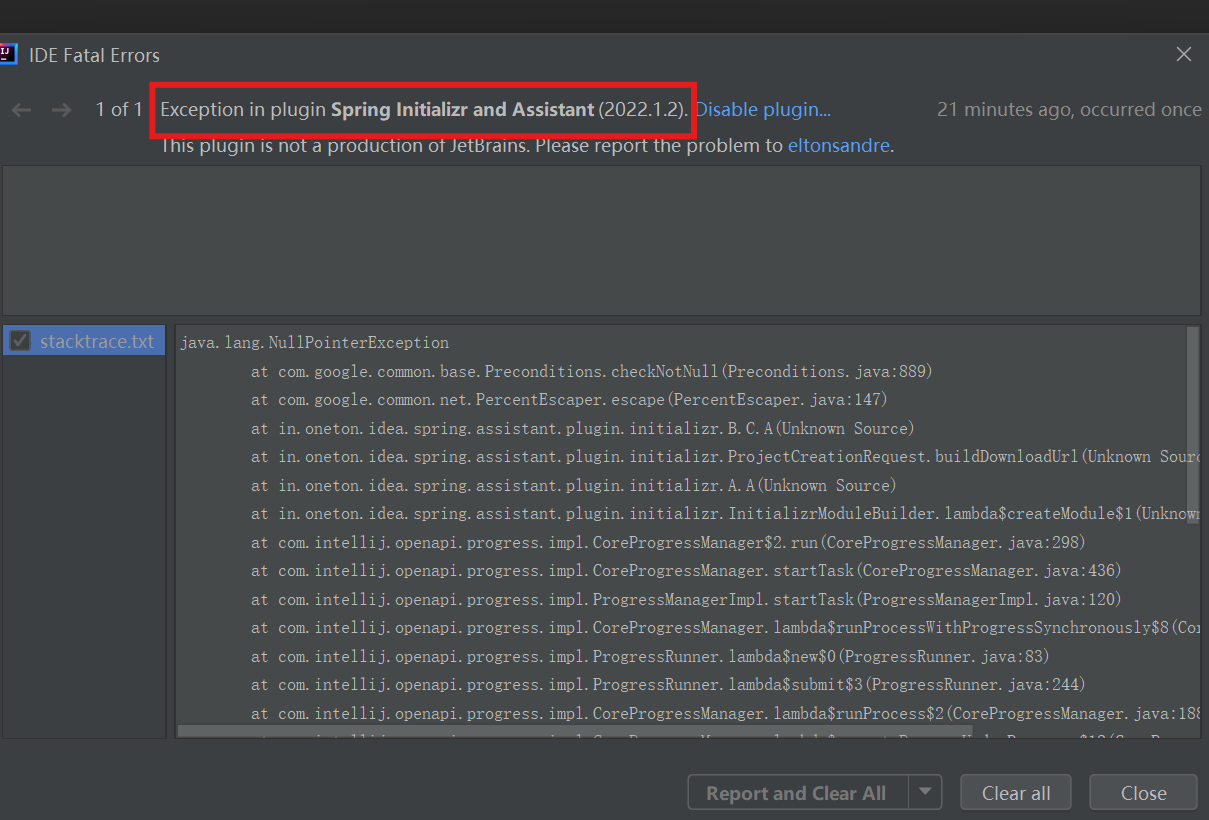The height and width of the screenshot is (820, 1209).
Task: Click the Close button
Action: pyautogui.click(x=1143, y=793)
